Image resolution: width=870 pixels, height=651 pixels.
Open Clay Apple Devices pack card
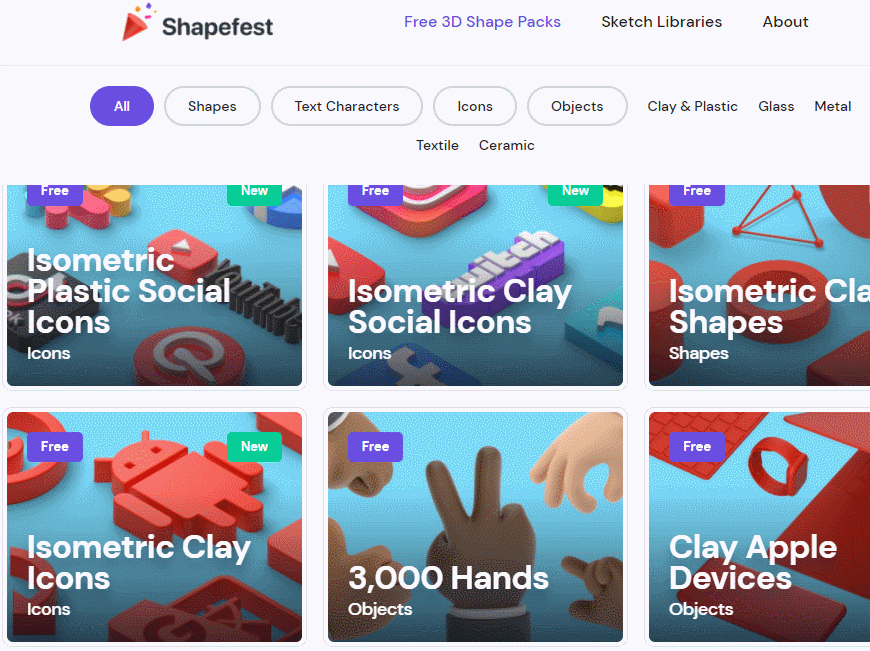coord(759,527)
